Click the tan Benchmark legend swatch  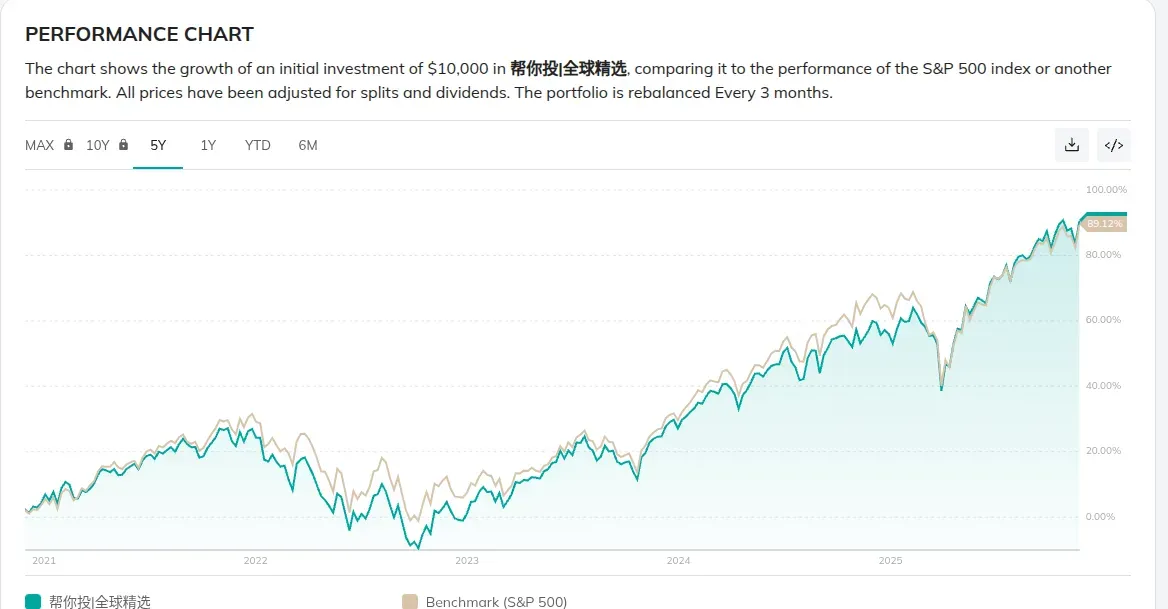coord(409,601)
